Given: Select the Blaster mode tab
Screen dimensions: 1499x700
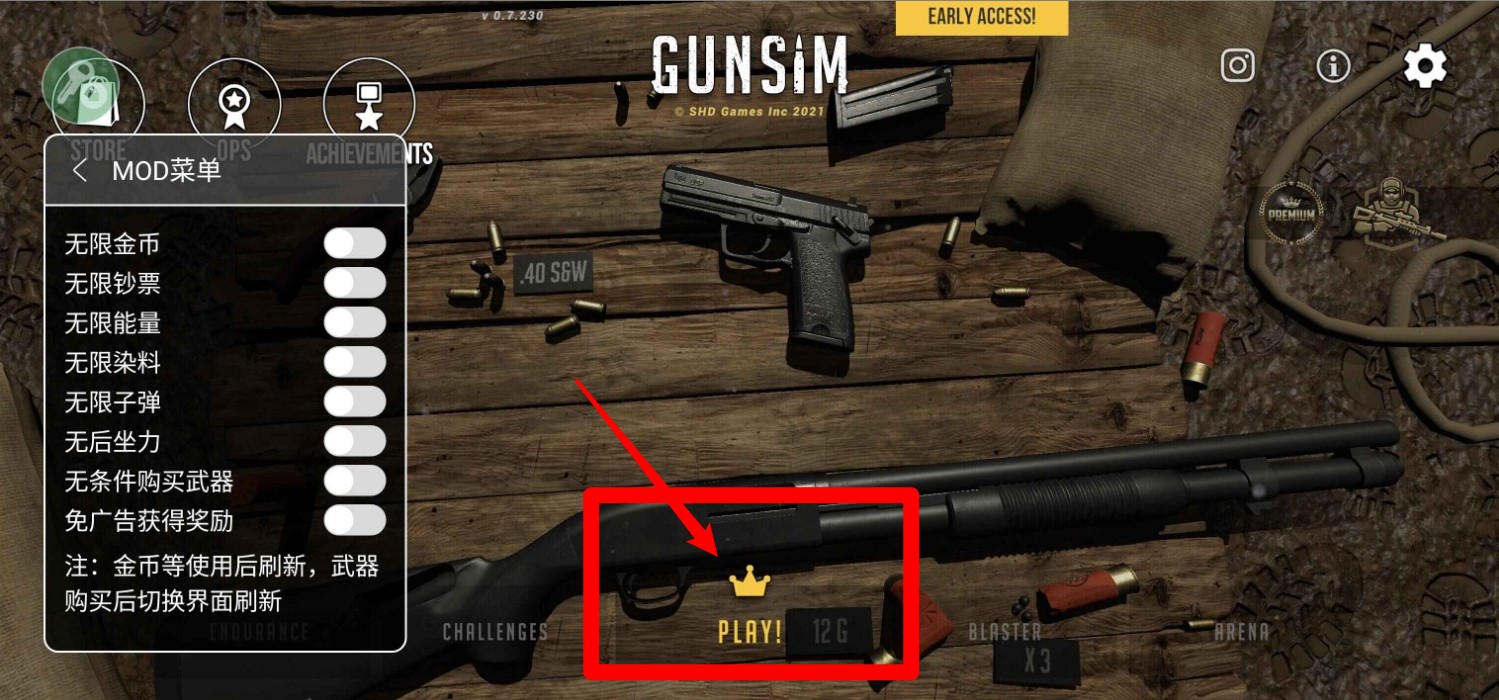Looking at the screenshot, I should coord(1005,632).
